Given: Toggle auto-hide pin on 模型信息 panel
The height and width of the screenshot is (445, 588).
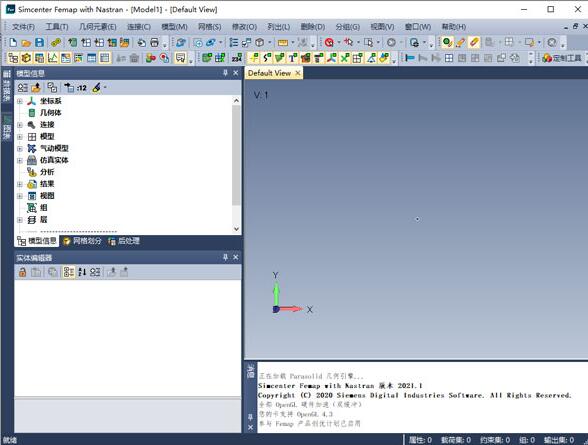Looking at the screenshot, I should 225,73.
